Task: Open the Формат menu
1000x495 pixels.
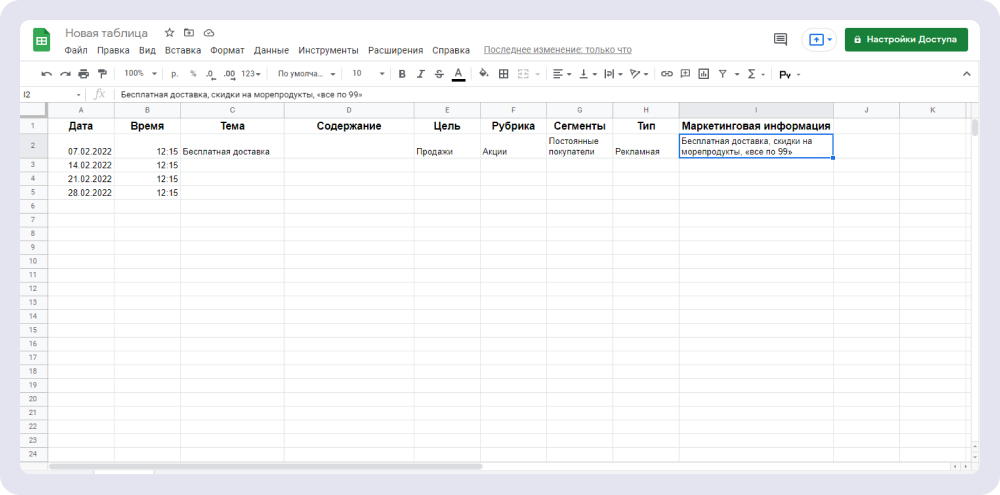Action: [227, 50]
